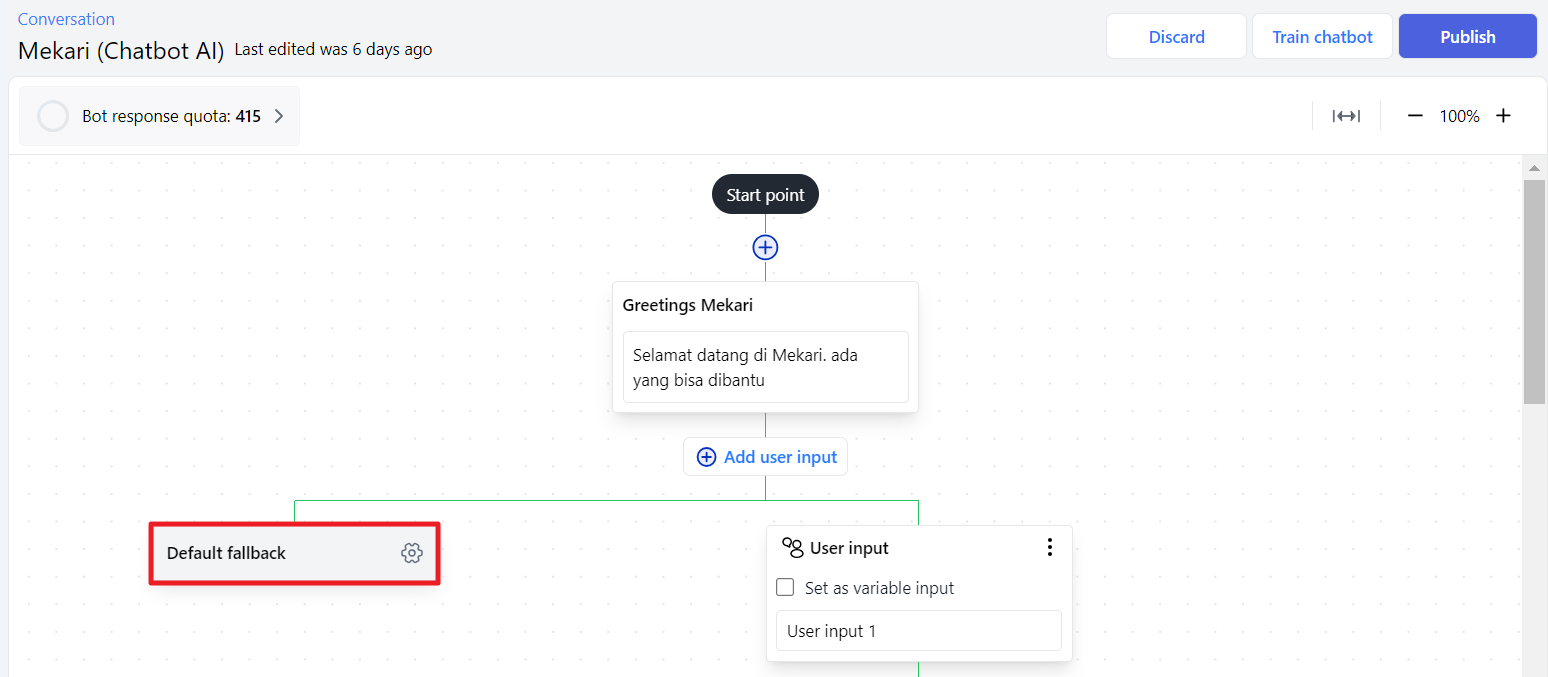Zoom in with the plus icon

tap(1503, 116)
